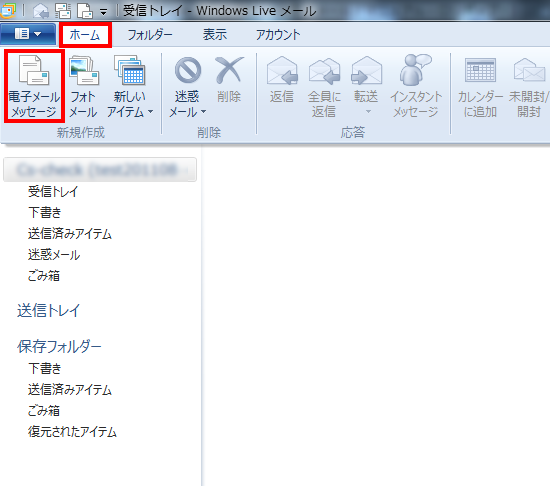Switch to the 表示 tab
This screenshot has height=486, width=550.
215,35
